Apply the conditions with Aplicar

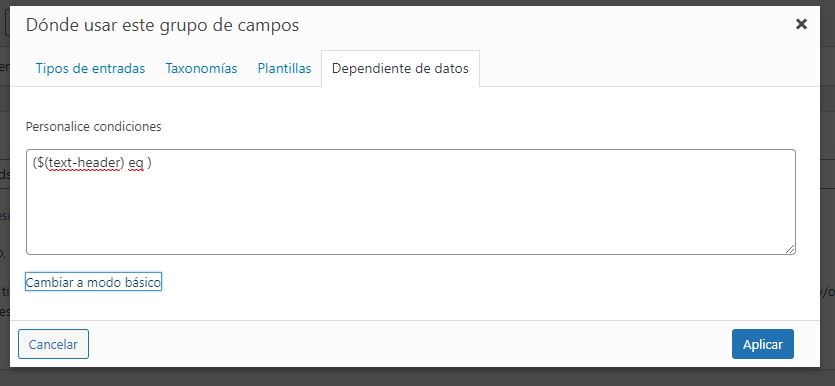[x=763, y=344]
